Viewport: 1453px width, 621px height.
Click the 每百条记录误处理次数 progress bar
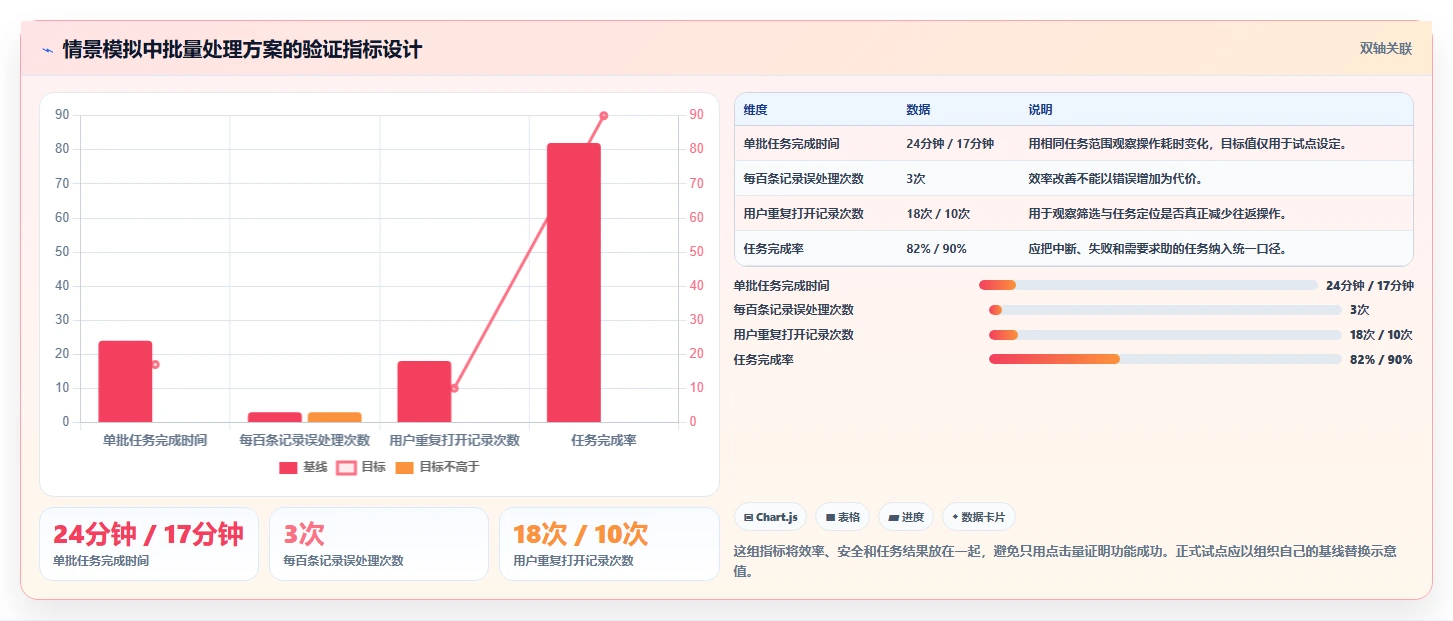1165,310
